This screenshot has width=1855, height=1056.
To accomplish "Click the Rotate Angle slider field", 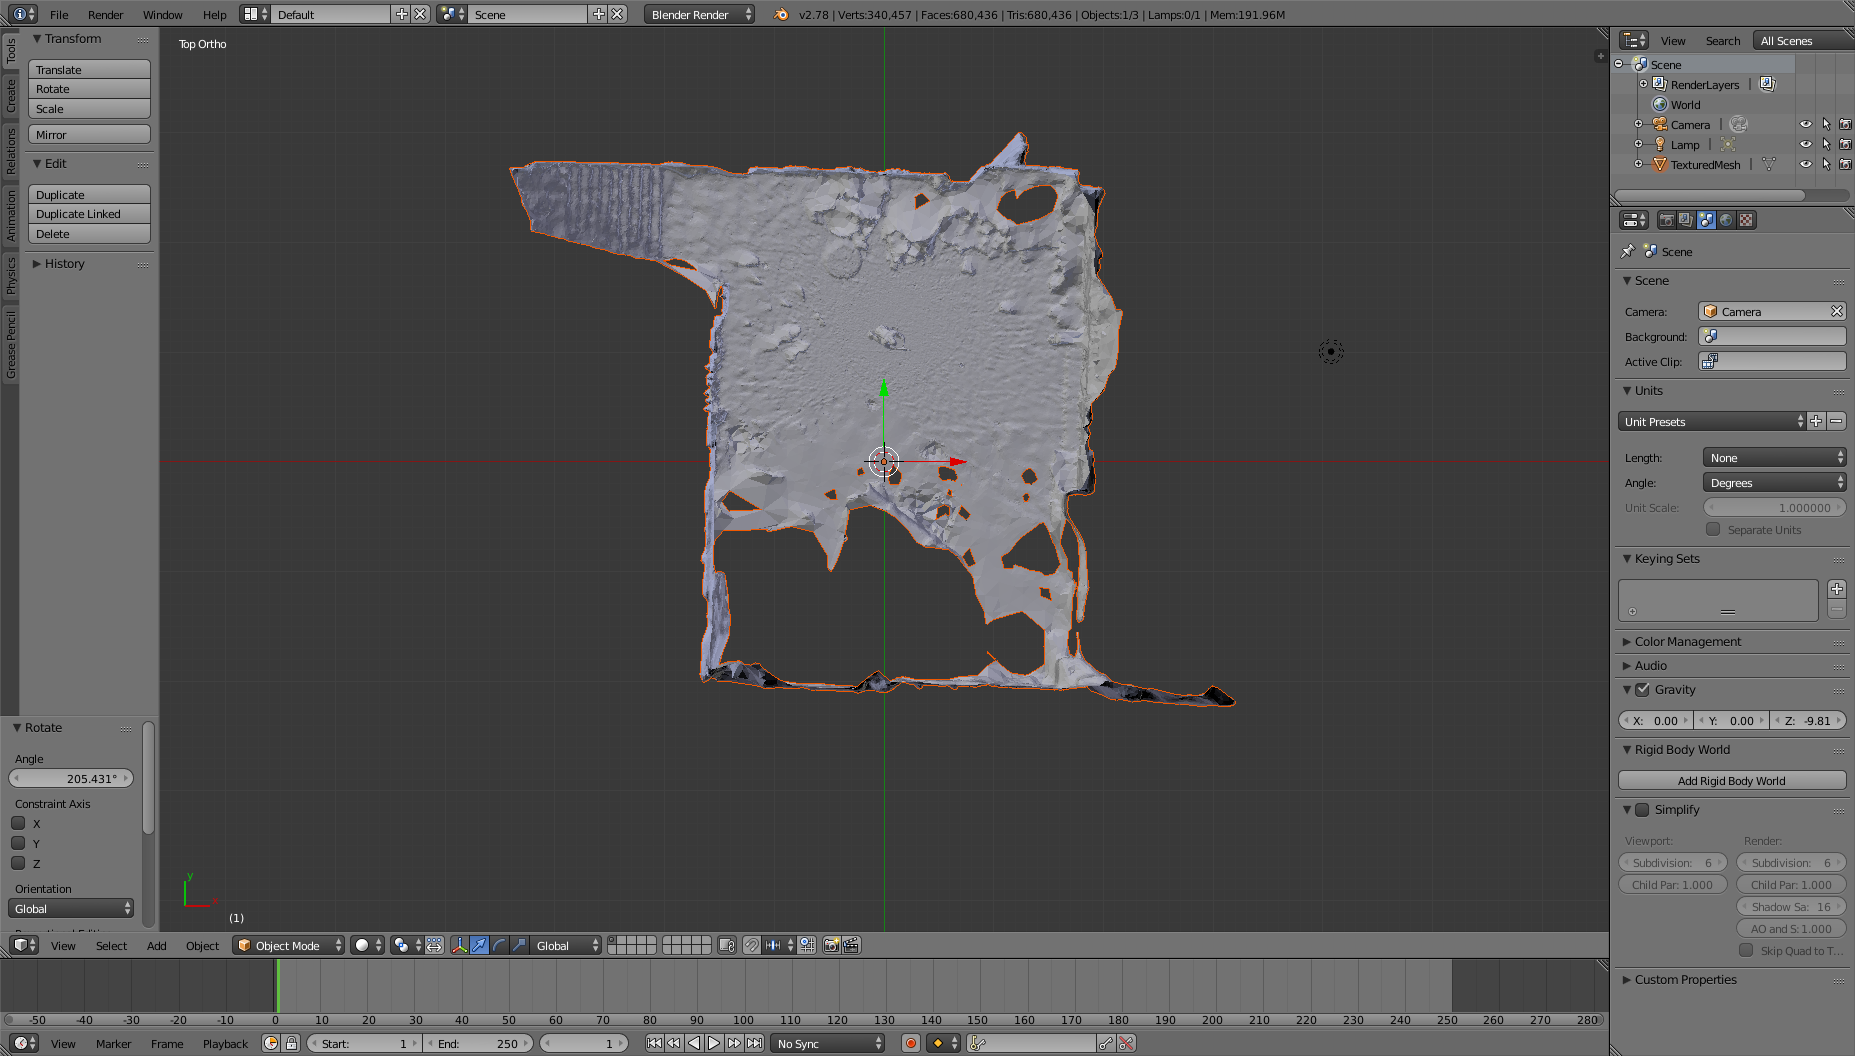I will pyautogui.click(x=71, y=778).
